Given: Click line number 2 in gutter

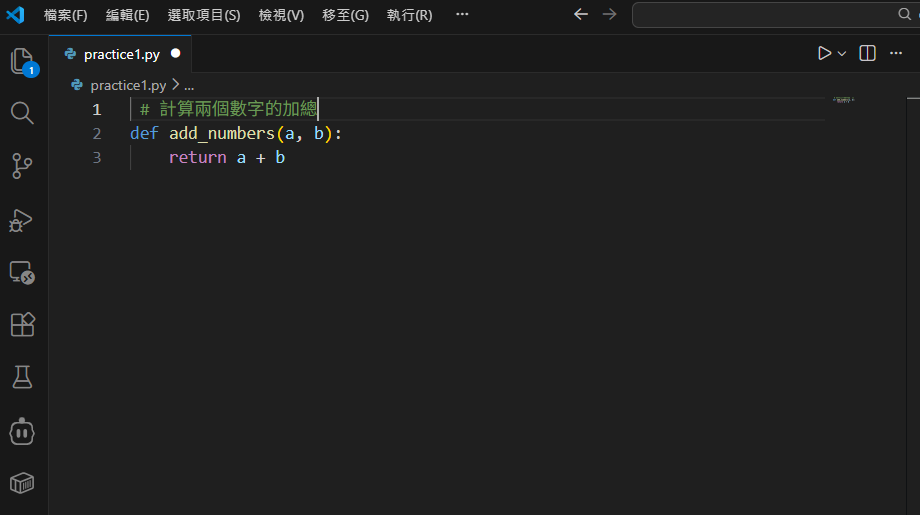Looking at the screenshot, I should pyautogui.click(x=97, y=134).
